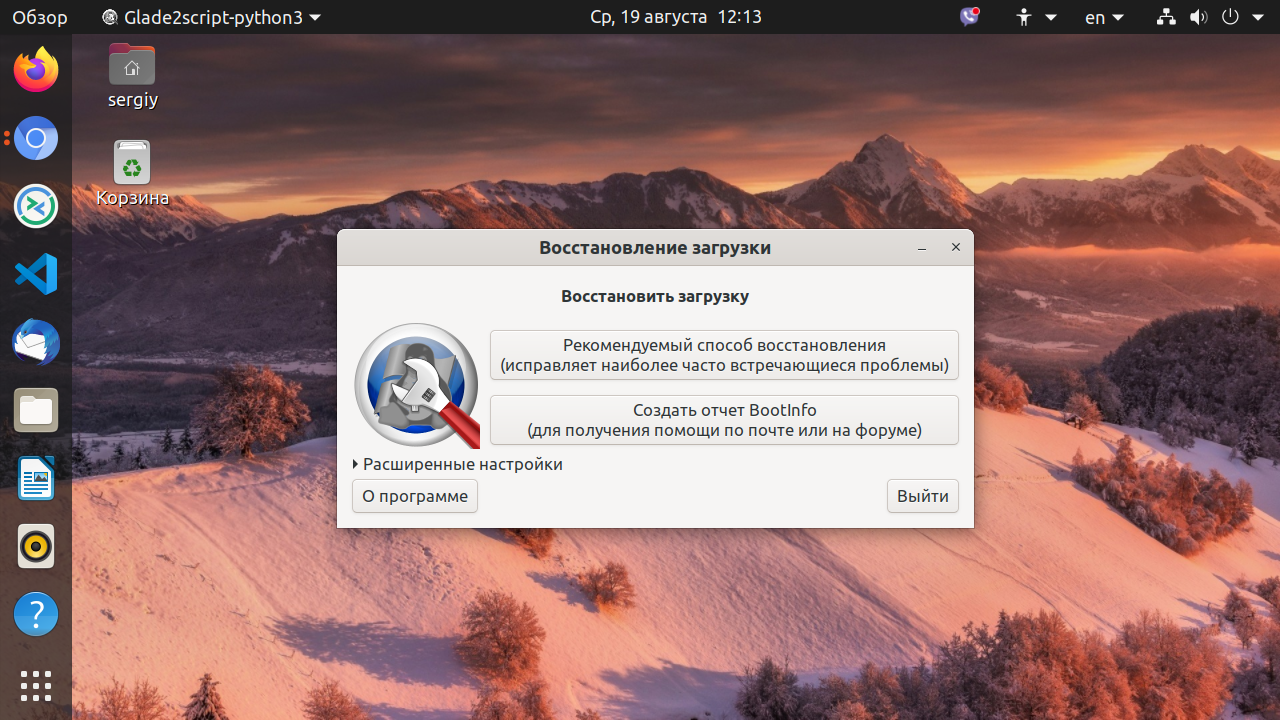Click the Выйти button
1280x720 pixels.
pyautogui.click(x=923, y=496)
